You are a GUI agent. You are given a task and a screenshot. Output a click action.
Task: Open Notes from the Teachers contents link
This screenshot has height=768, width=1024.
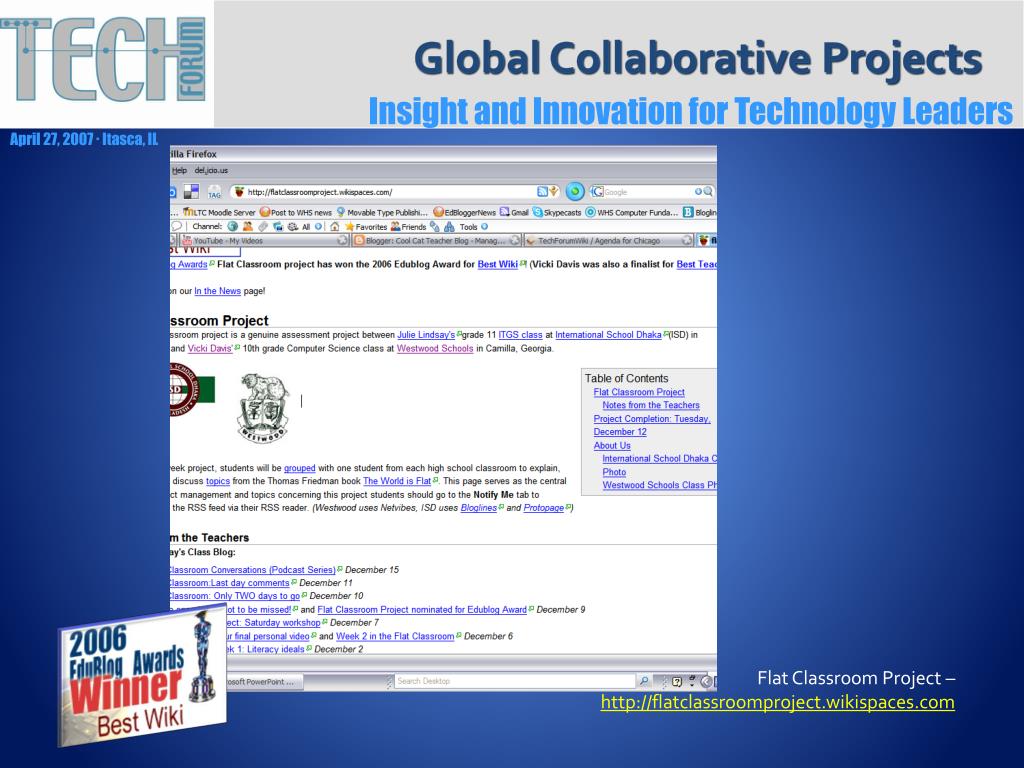(x=650, y=405)
